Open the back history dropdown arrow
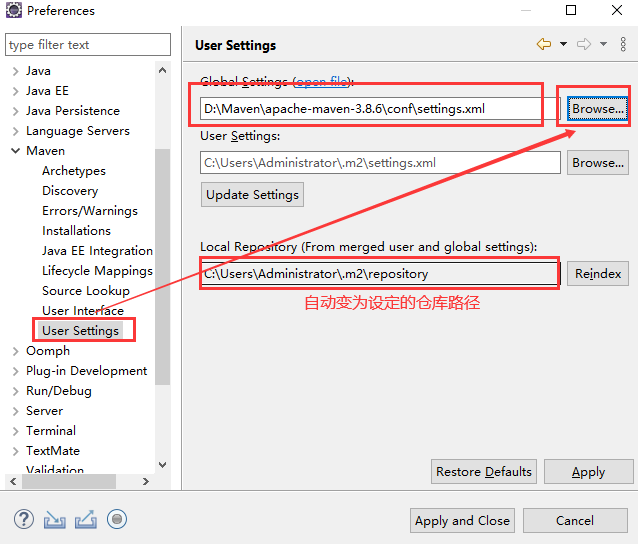Image resolution: width=638 pixels, height=544 pixels. [x=563, y=44]
